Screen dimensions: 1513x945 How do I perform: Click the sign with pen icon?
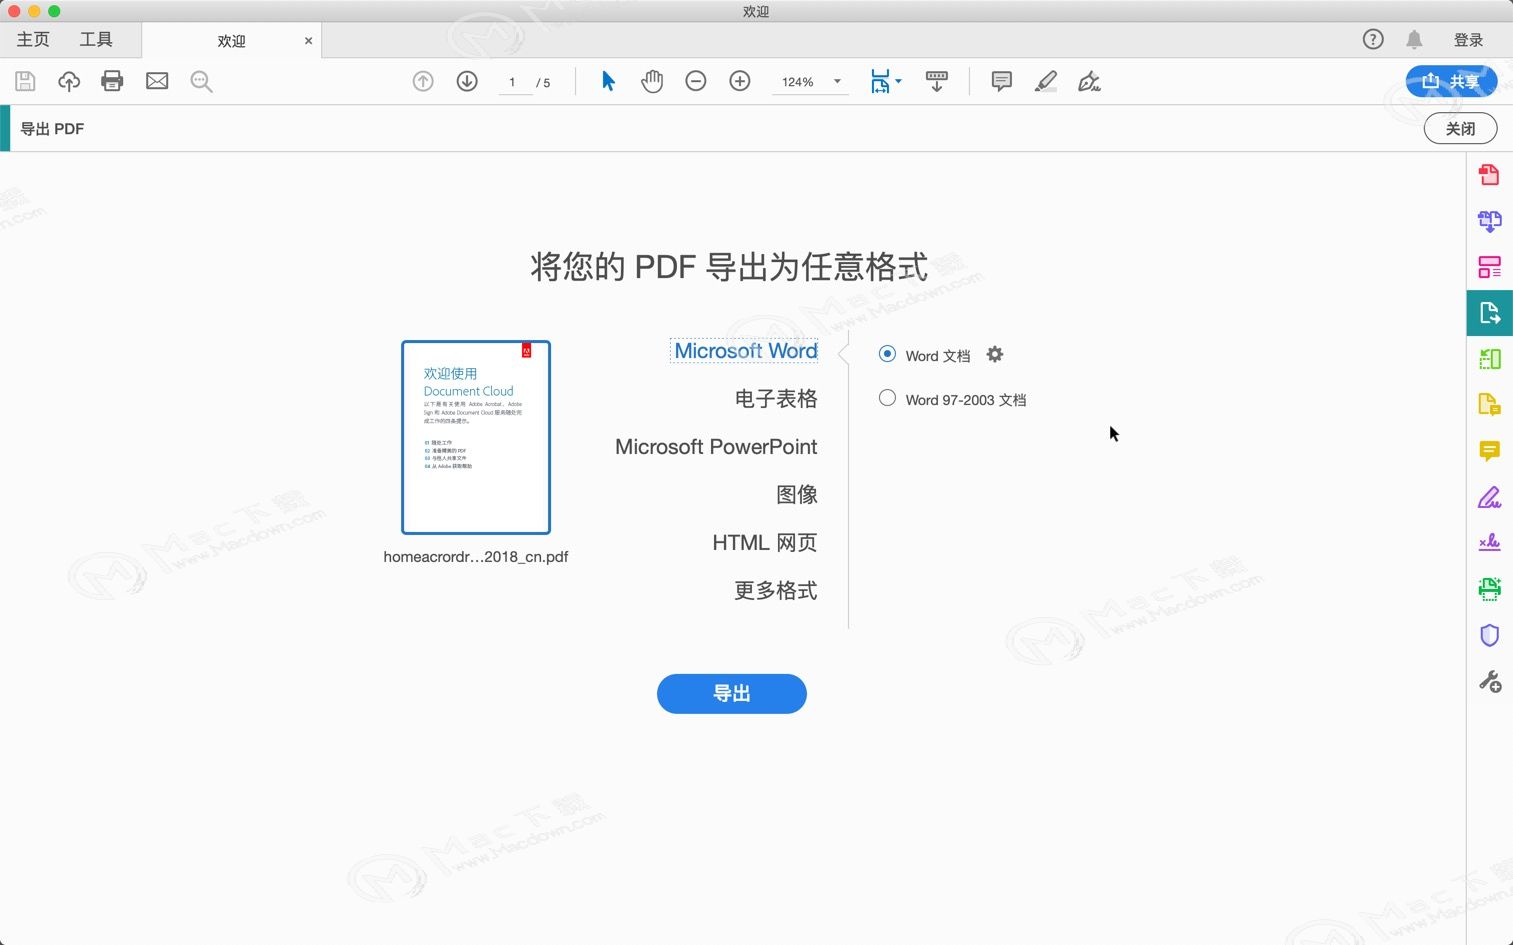(x=1089, y=82)
